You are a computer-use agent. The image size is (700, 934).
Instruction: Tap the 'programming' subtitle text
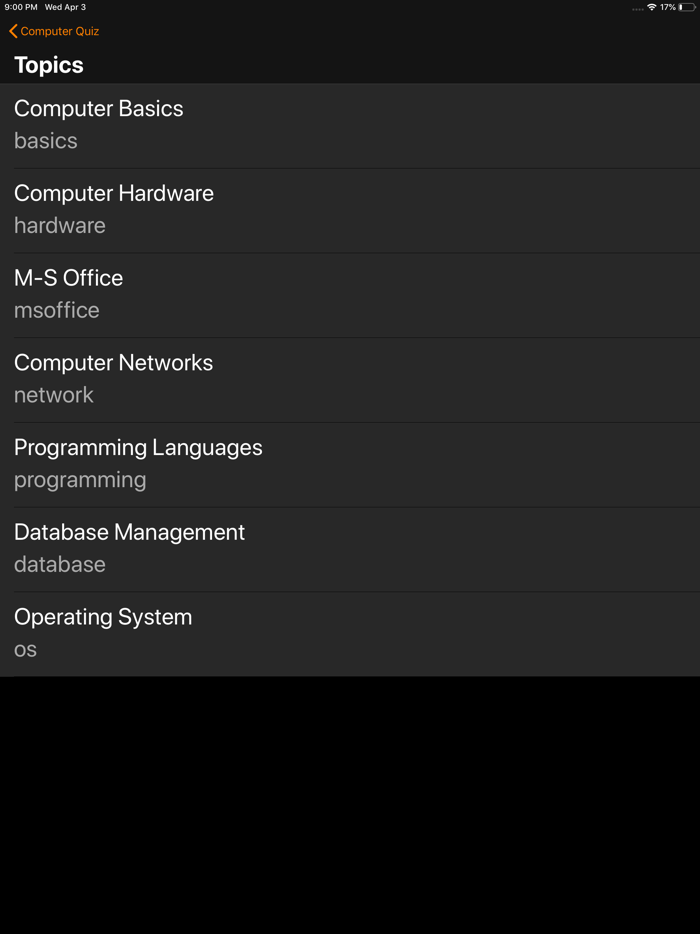click(80, 480)
